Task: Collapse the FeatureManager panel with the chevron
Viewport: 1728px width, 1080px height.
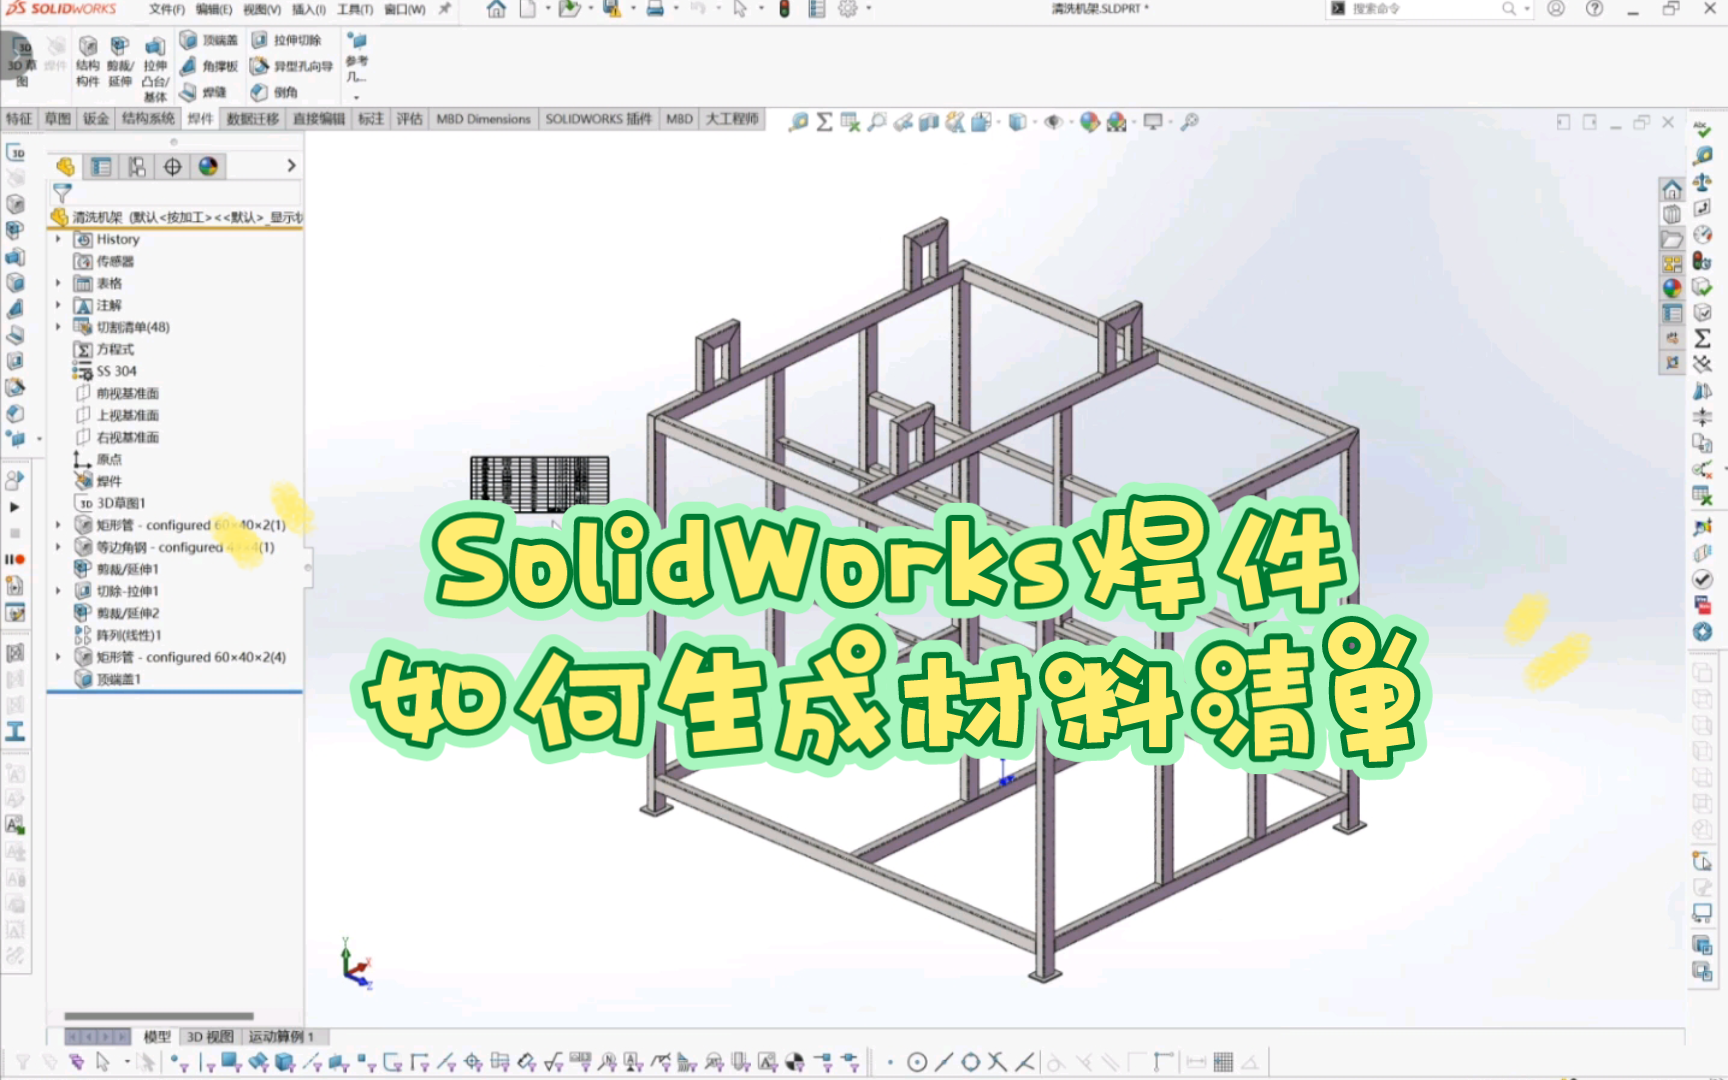Action: click(x=293, y=165)
